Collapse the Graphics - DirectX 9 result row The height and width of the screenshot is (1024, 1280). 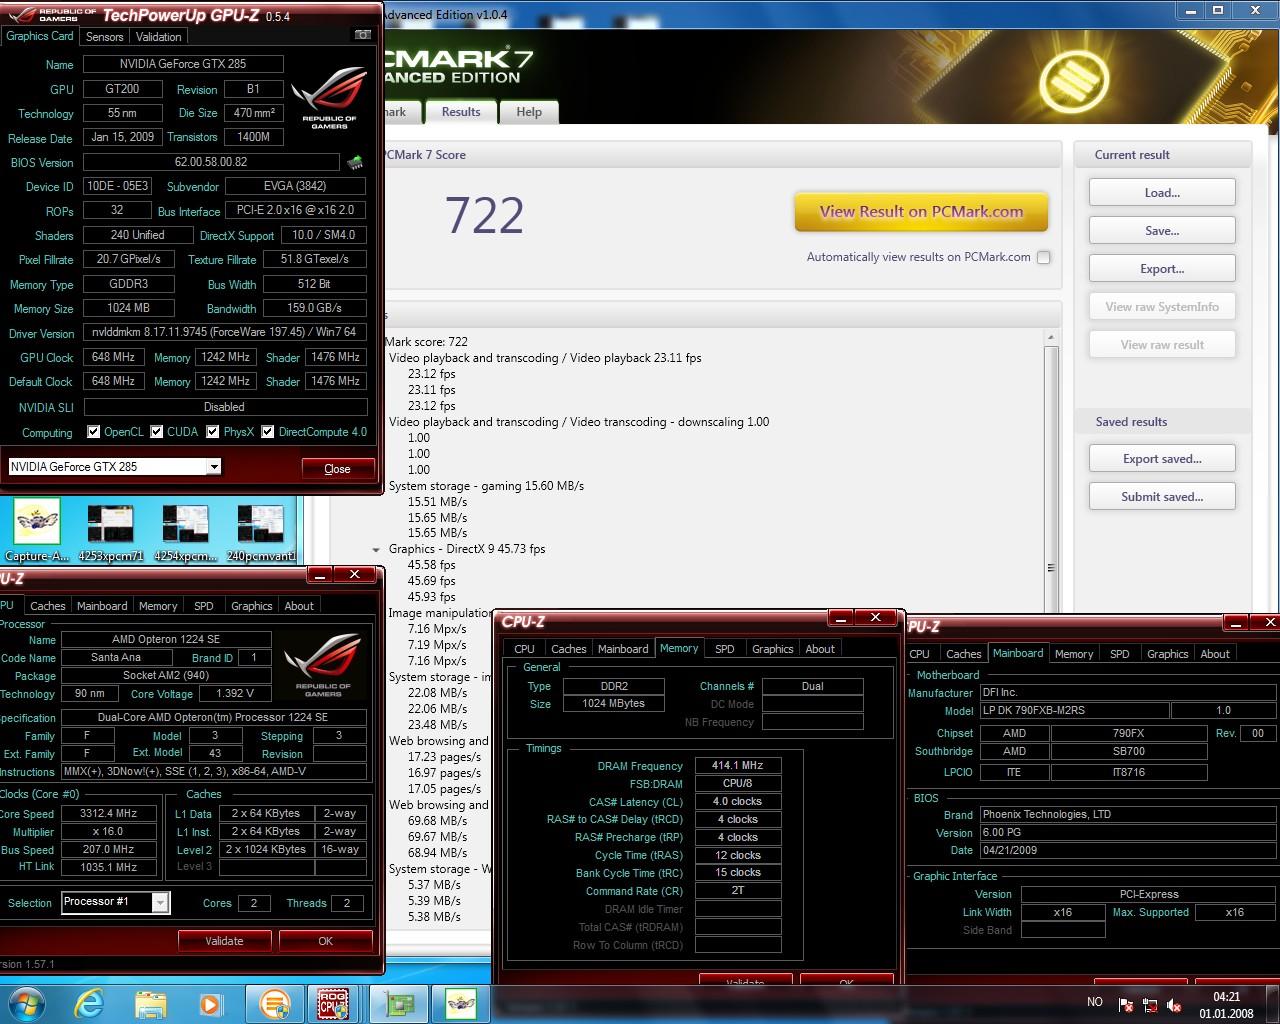(376, 549)
